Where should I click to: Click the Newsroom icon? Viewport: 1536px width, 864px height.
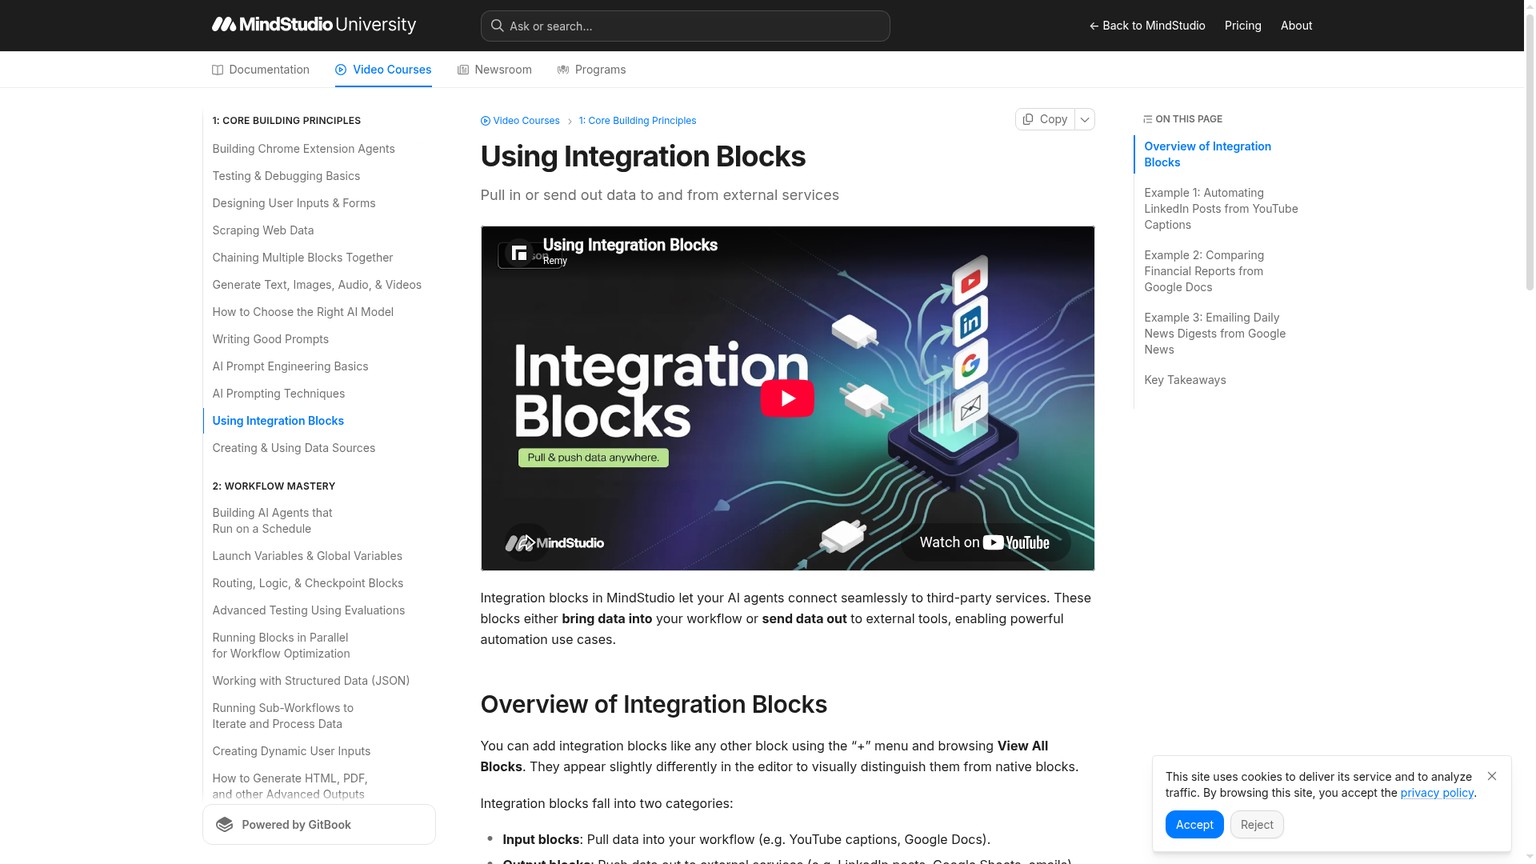(x=463, y=70)
